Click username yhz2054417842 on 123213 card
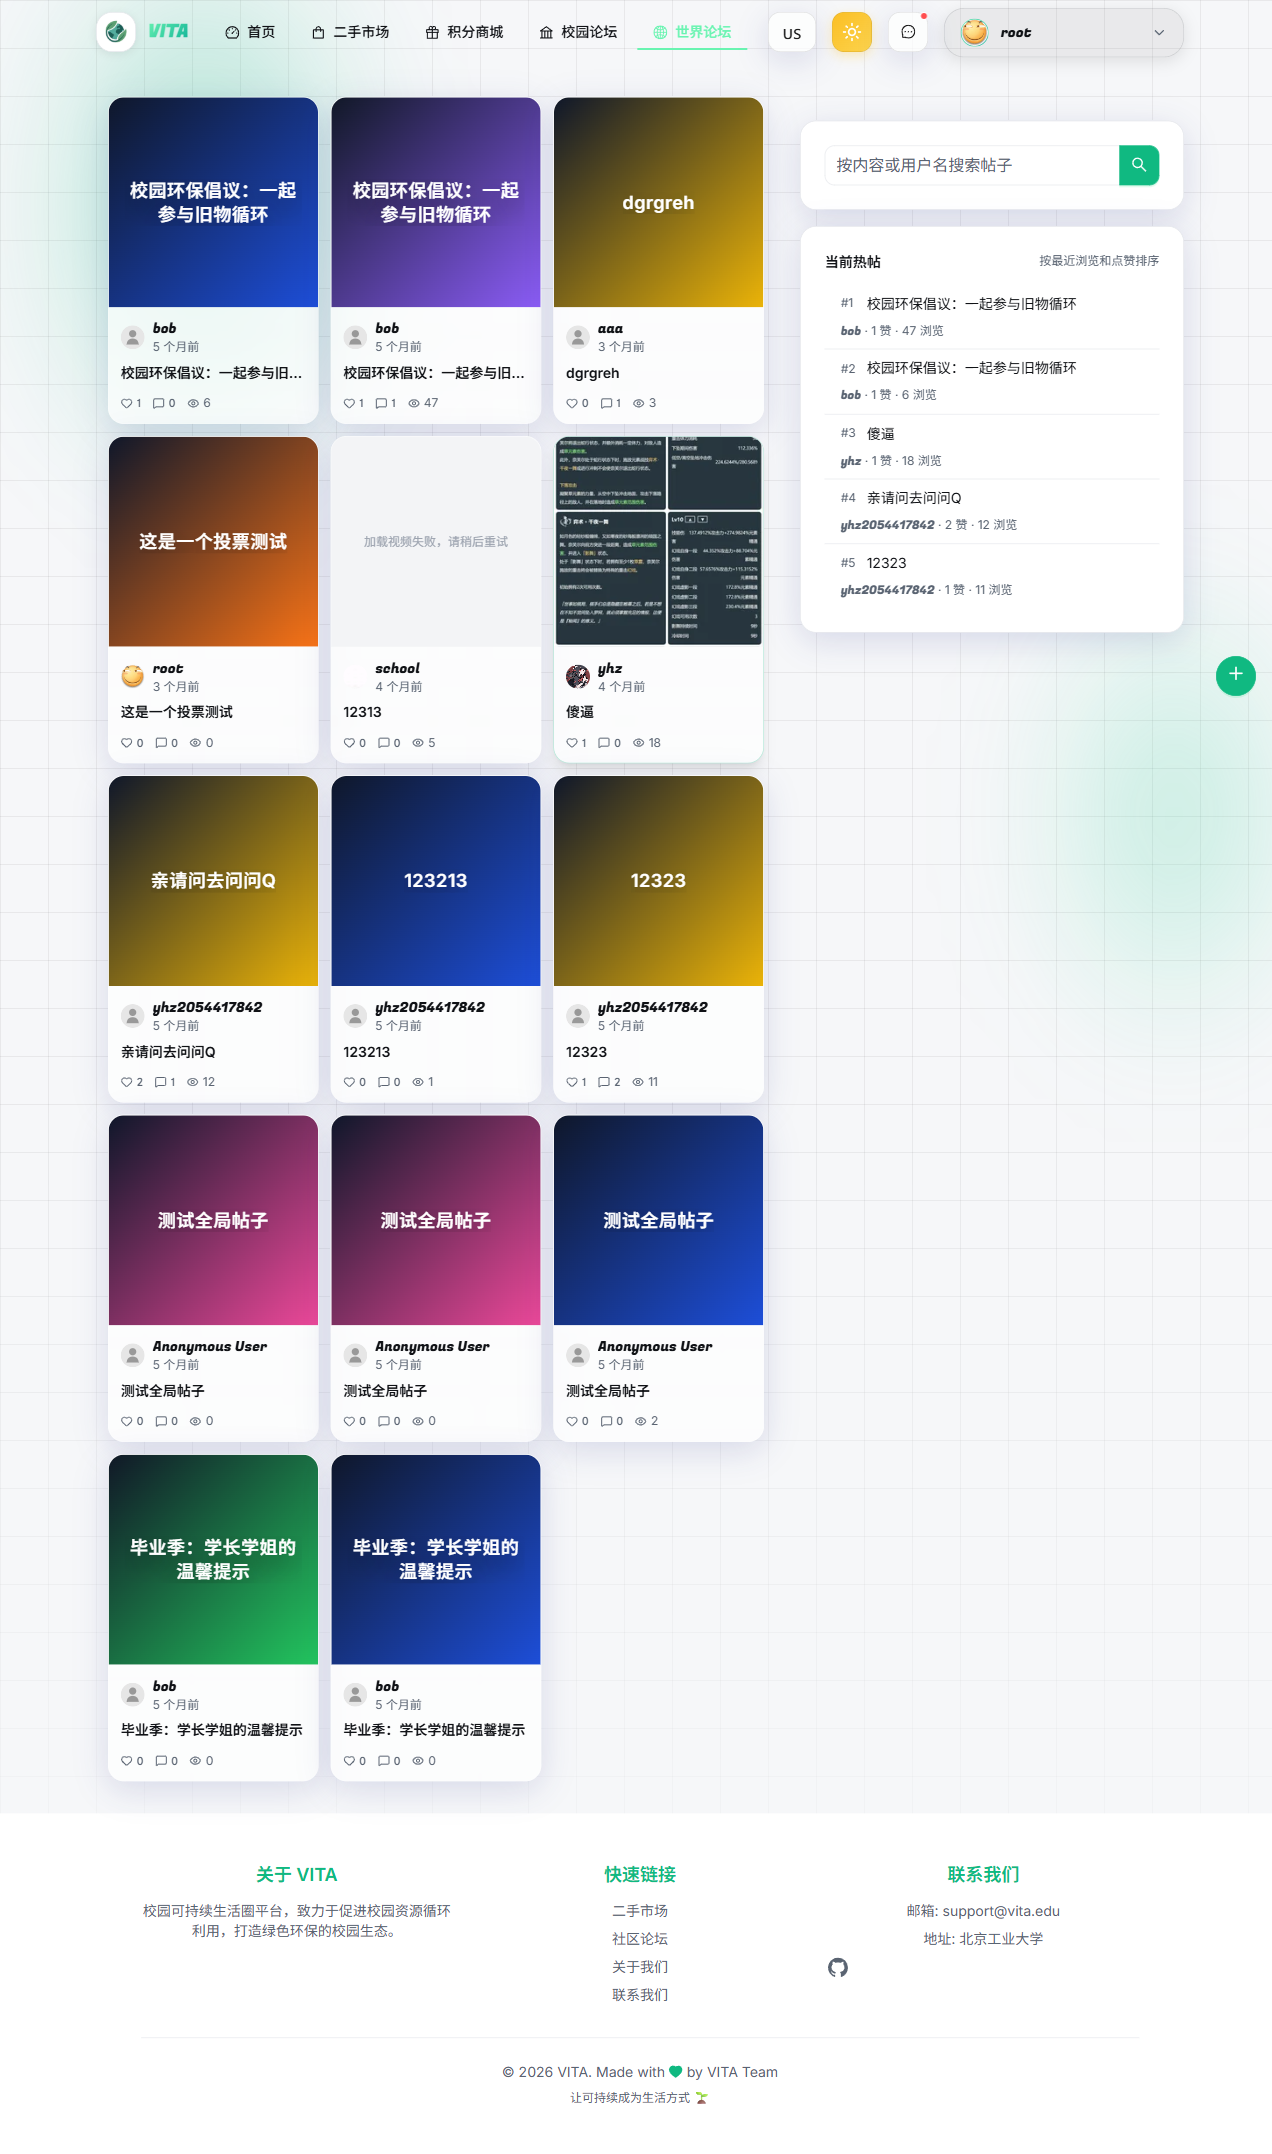Image resolution: width=1272 pixels, height=2154 pixels. point(430,1007)
